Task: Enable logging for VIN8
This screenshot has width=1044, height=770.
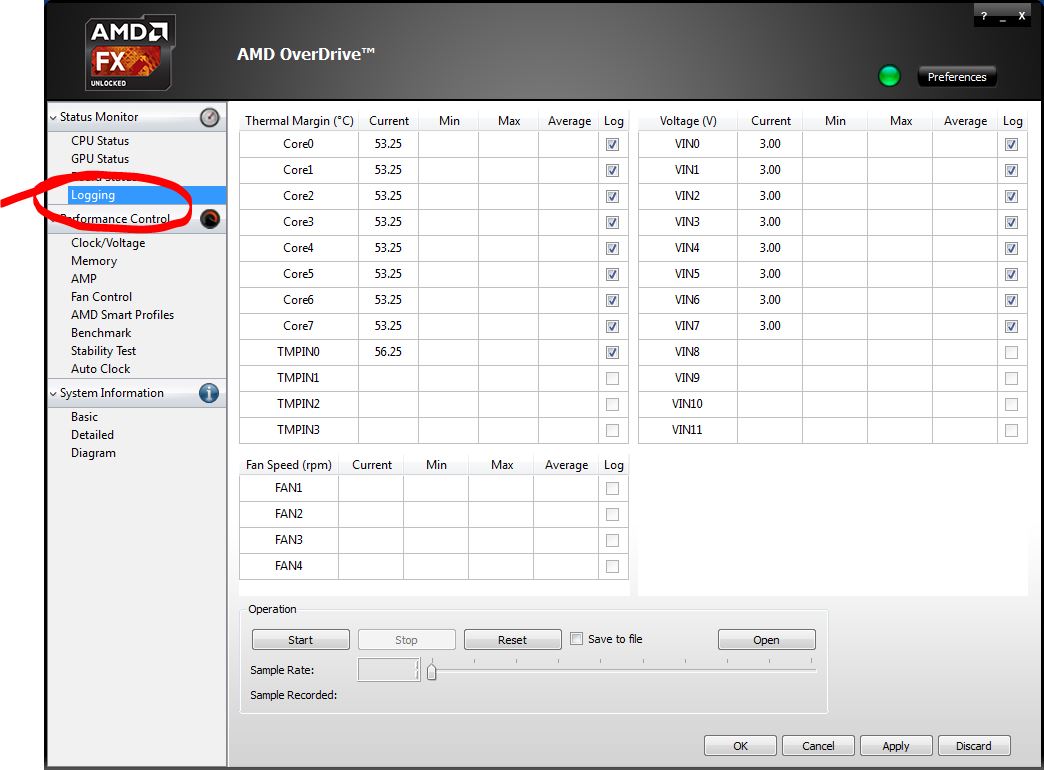Action: click(x=1011, y=352)
